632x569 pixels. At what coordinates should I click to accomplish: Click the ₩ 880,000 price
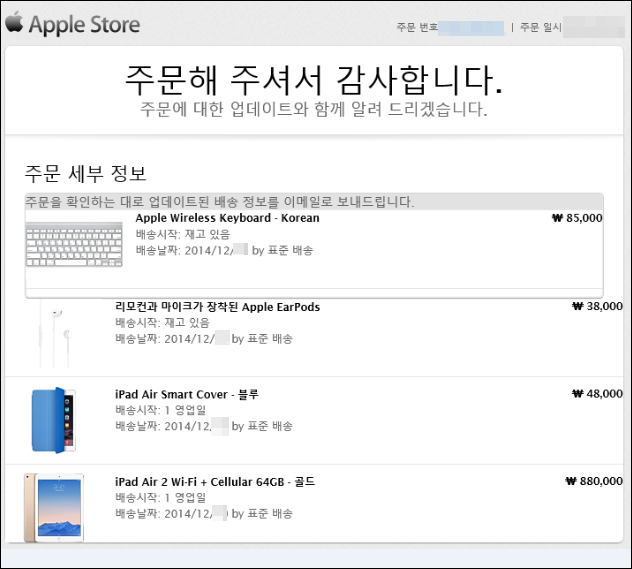click(594, 481)
